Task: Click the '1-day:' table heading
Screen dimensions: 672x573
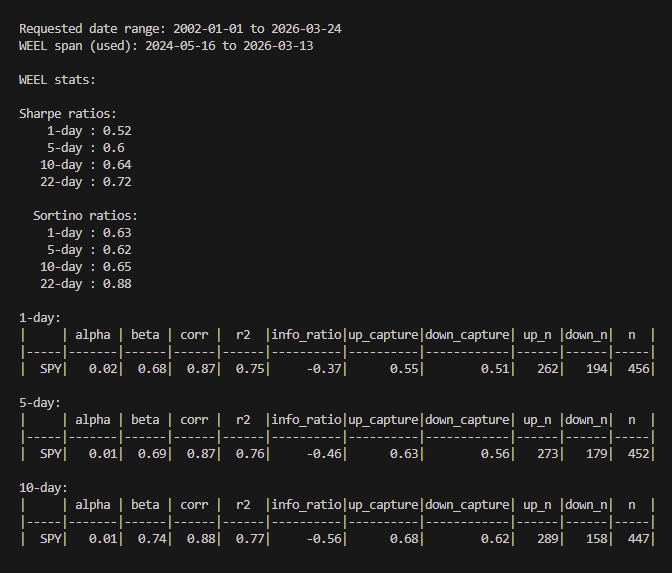Action: coord(40,318)
